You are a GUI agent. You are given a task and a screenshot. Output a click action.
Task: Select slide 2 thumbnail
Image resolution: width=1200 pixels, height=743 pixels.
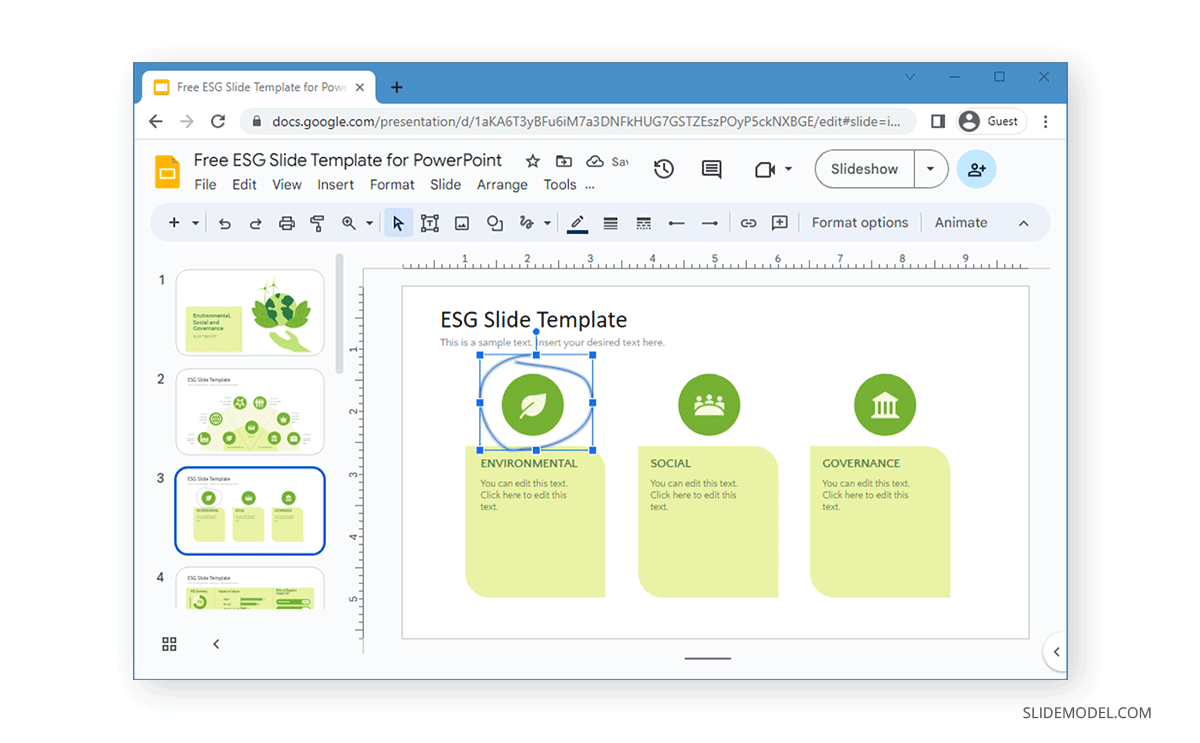(x=250, y=412)
